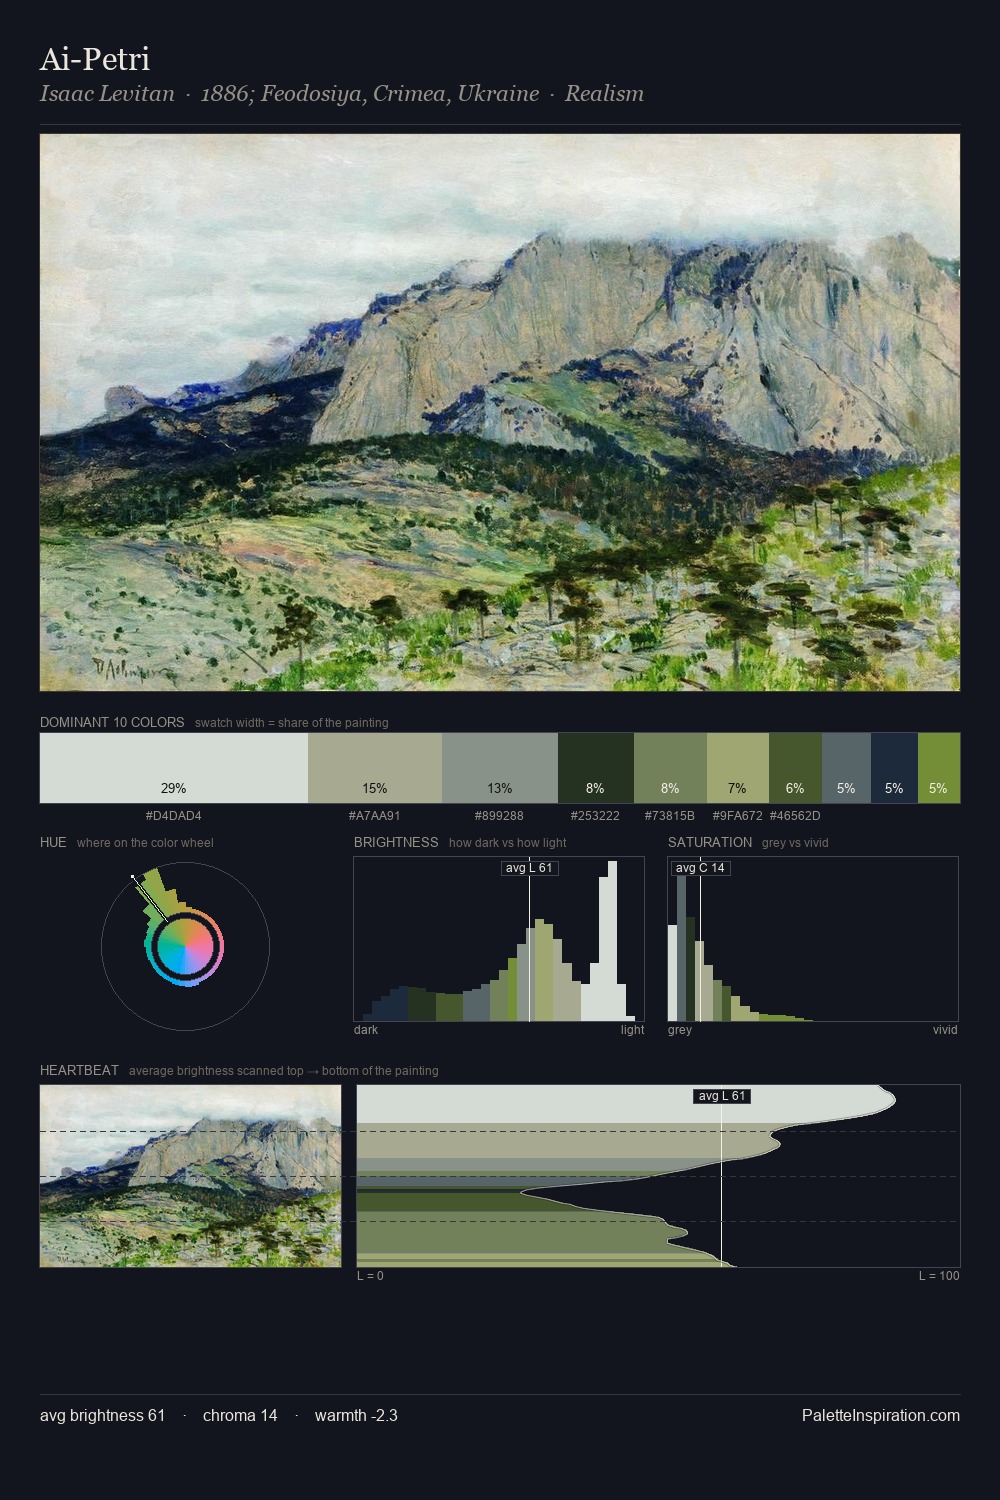Click the 'grey' saturation axis label
The image size is (1000, 1500).
(x=680, y=1030)
